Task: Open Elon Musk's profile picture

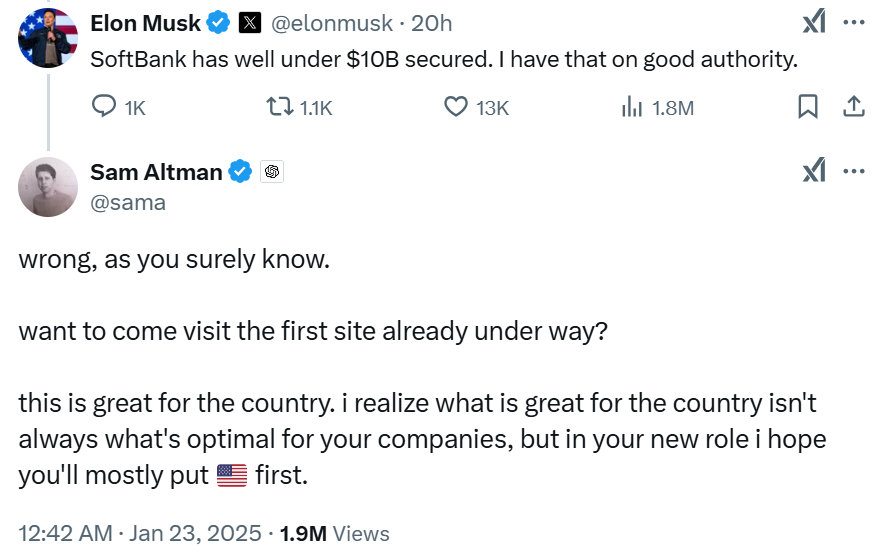Action: (x=48, y=36)
